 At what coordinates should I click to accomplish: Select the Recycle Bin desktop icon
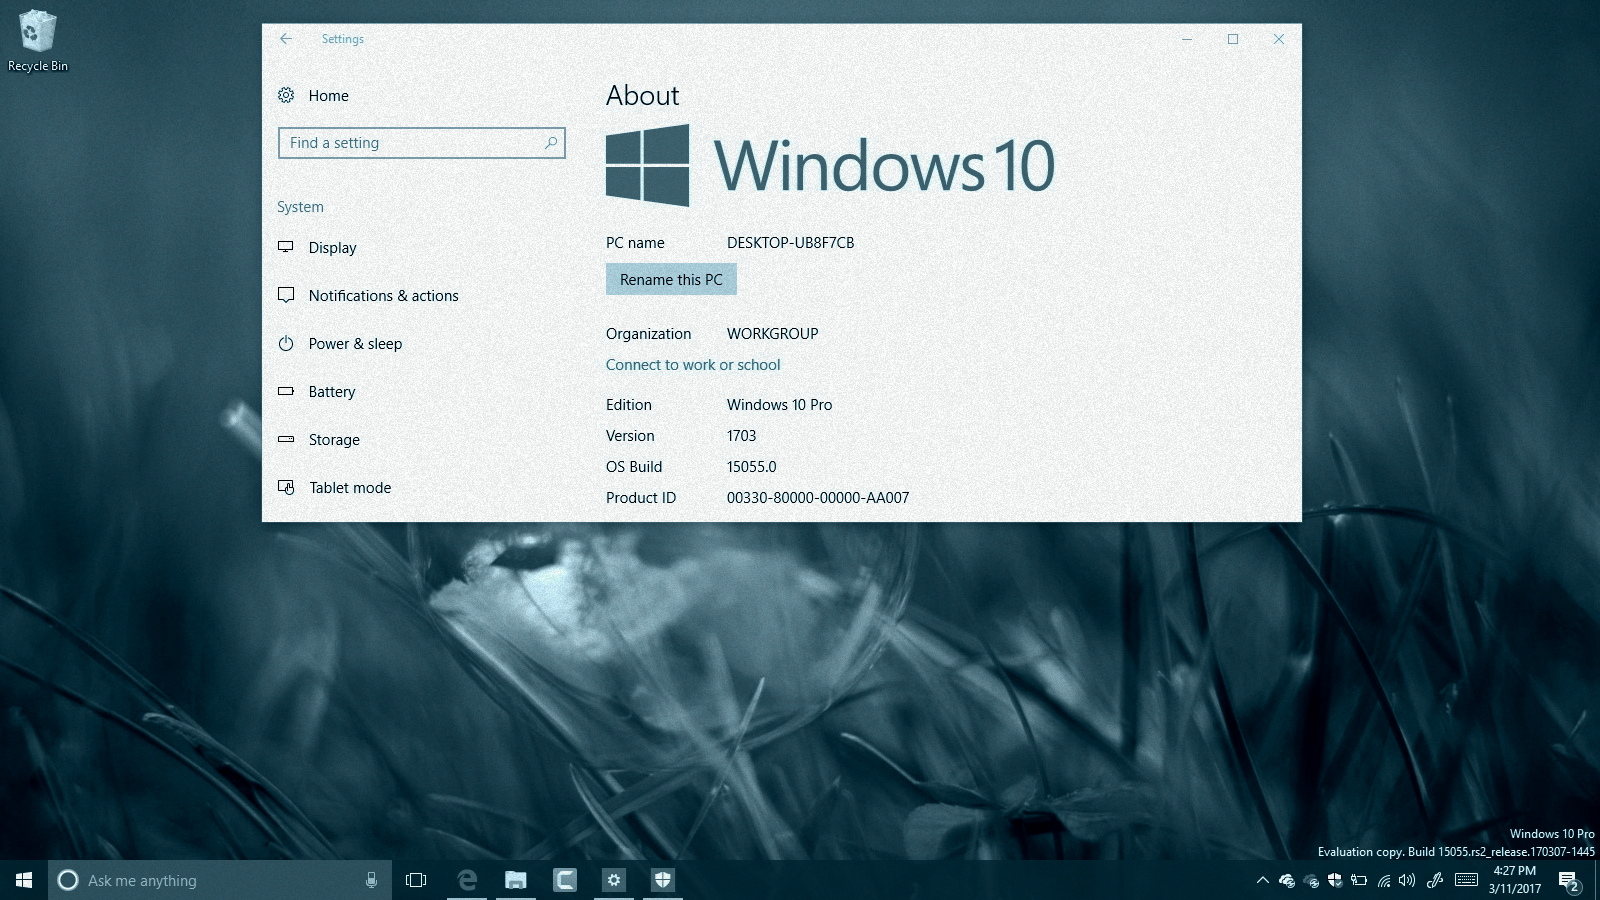click(38, 41)
